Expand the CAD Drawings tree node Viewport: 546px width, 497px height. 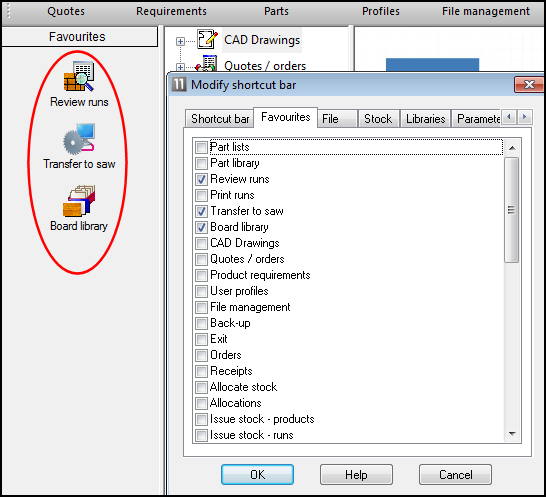point(180,42)
